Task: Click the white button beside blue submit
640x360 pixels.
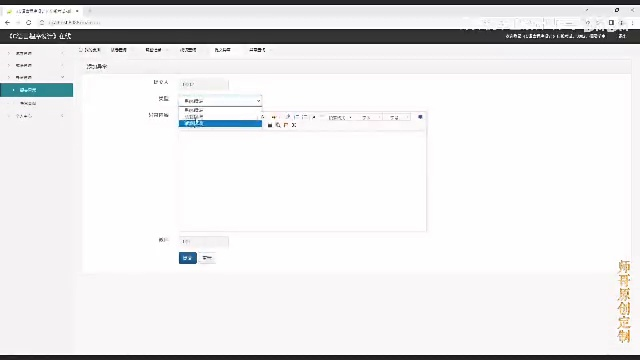Action: [207, 258]
